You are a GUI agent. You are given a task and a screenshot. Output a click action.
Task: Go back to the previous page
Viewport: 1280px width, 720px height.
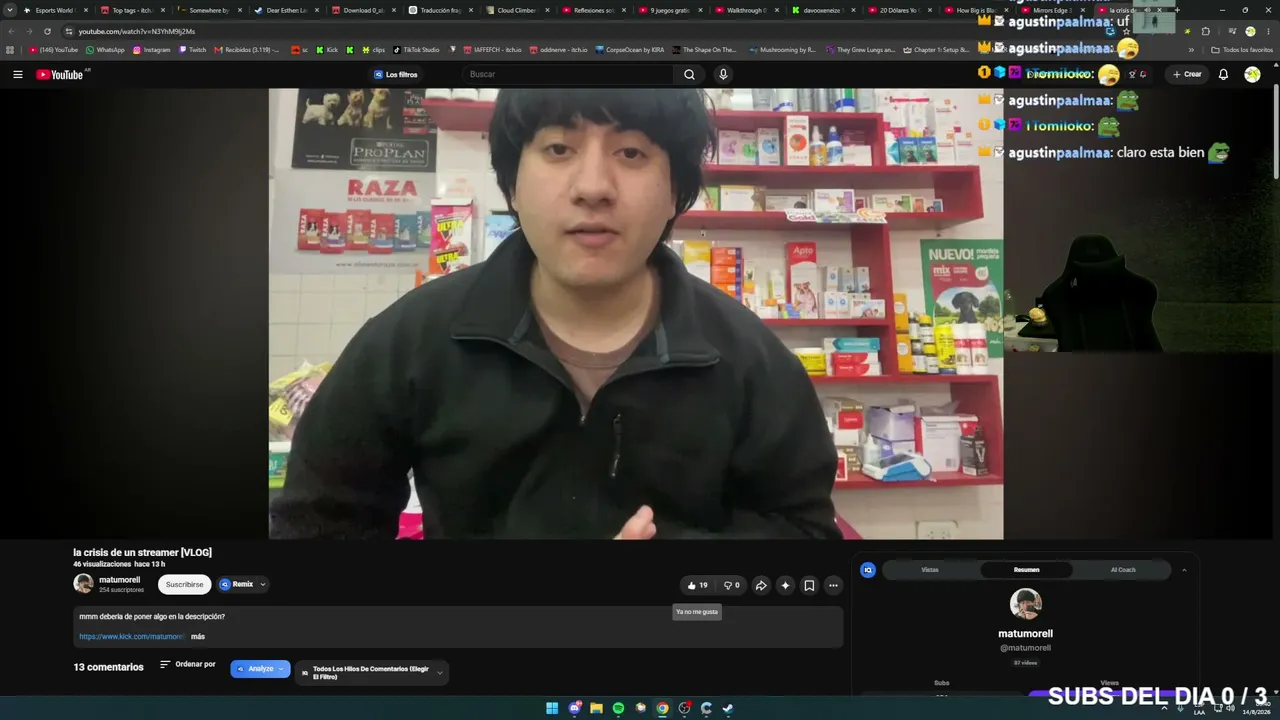pyautogui.click(x=12, y=31)
